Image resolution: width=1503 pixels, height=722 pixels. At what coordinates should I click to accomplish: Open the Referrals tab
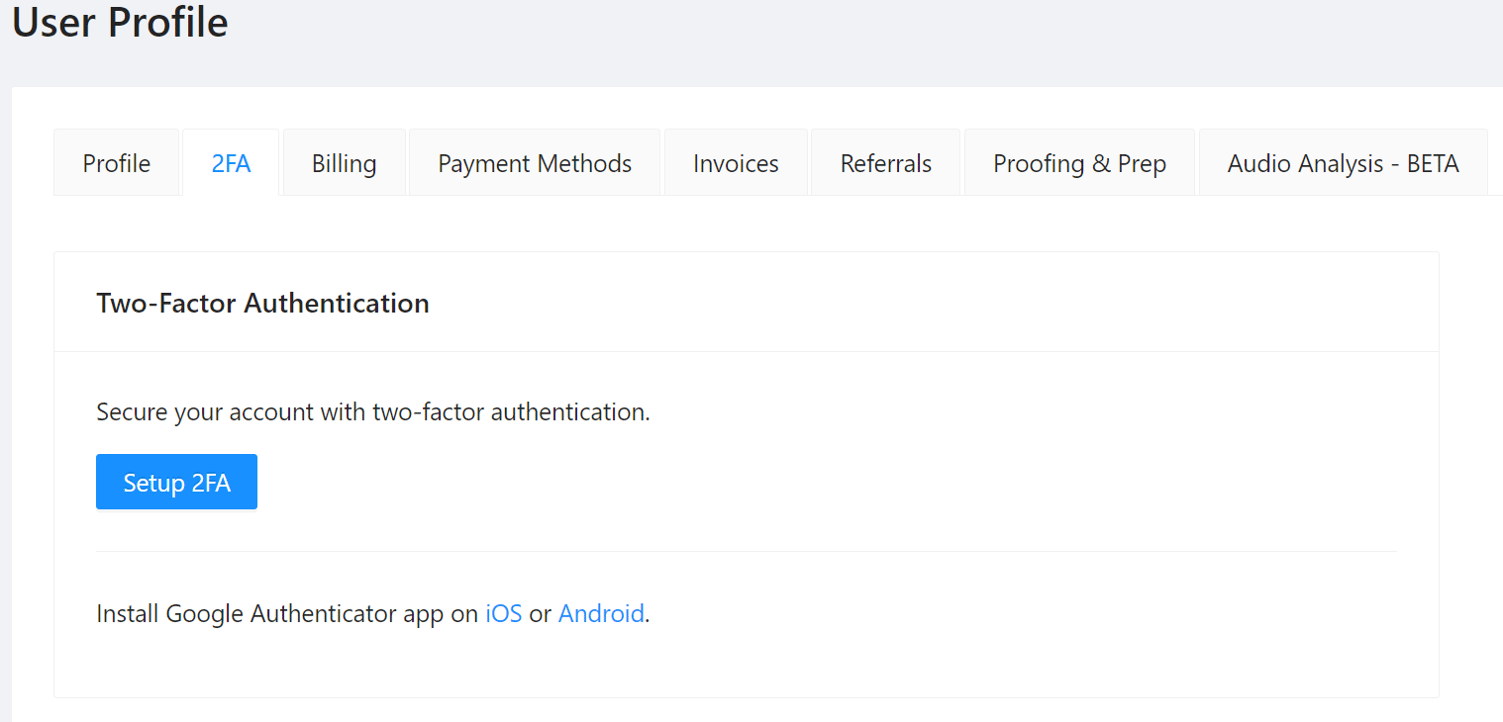[884, 162]
